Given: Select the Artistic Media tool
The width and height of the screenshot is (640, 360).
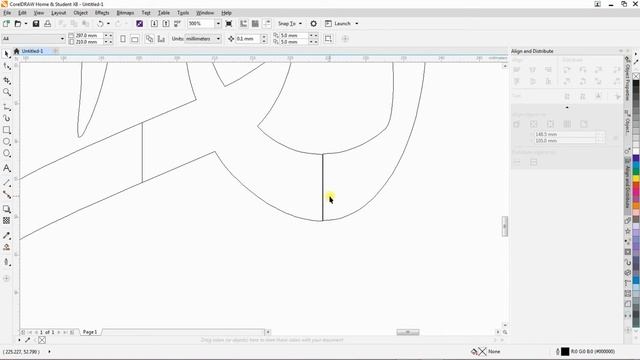Looking at the screenshot, I should 7,118.
